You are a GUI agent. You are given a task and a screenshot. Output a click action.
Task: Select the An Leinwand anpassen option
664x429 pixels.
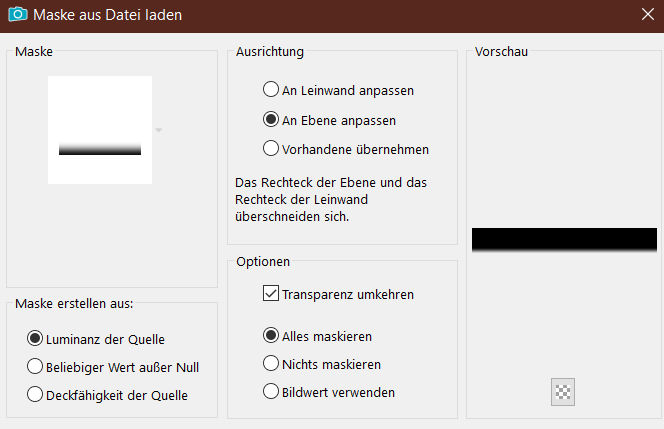click(x=271, y=90)
